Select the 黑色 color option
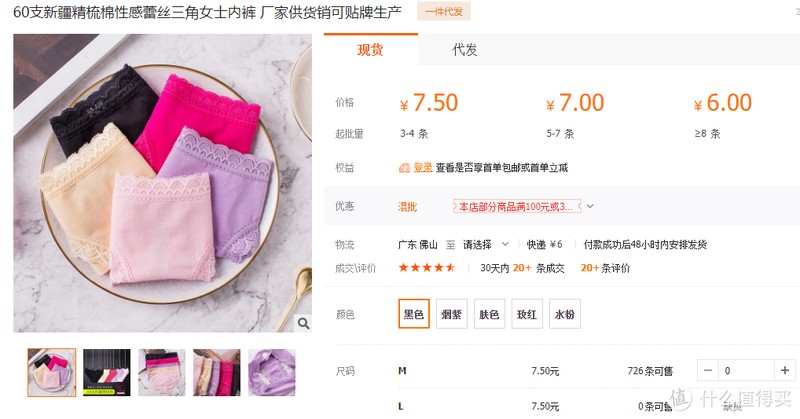Image resolution: width=800 pixels, height=419 pixels. coord(414,314)
